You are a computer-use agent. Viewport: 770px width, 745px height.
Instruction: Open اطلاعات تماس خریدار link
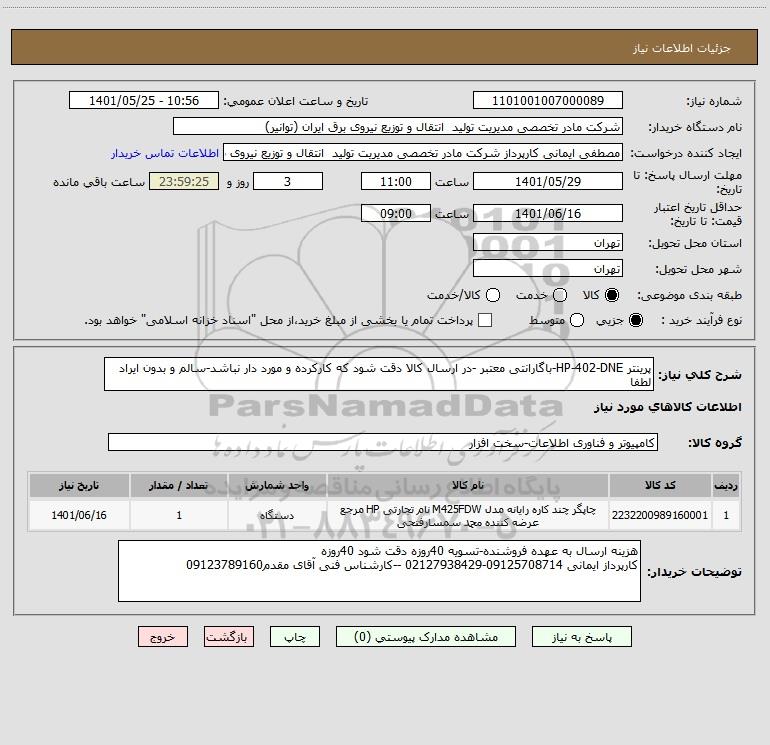pos(165,153)
